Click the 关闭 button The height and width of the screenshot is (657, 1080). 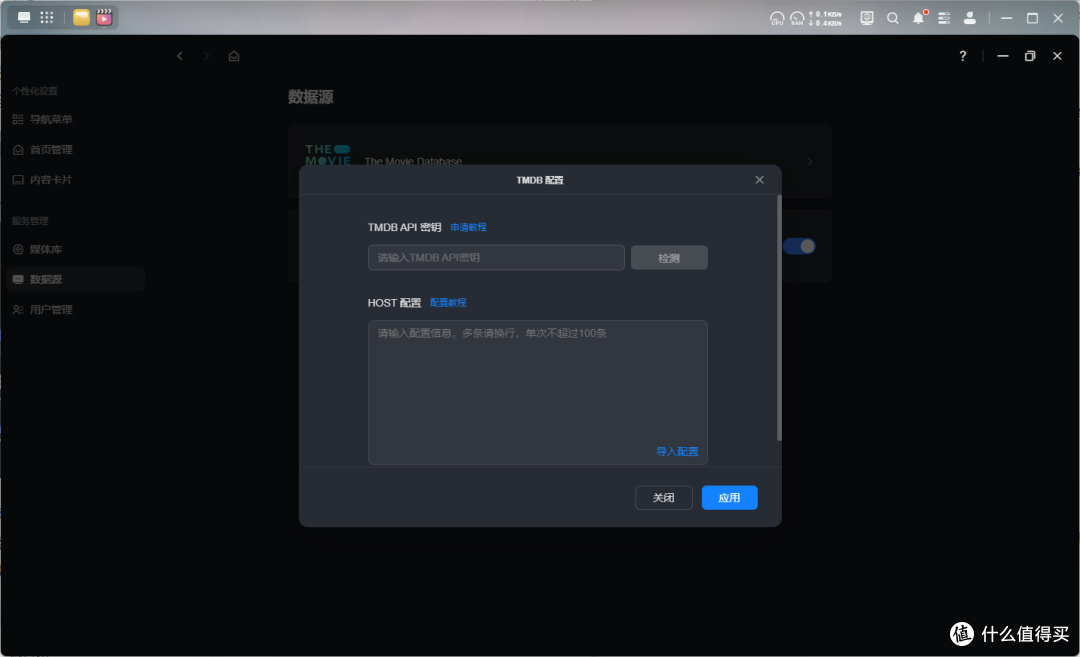tap(663, 498)
